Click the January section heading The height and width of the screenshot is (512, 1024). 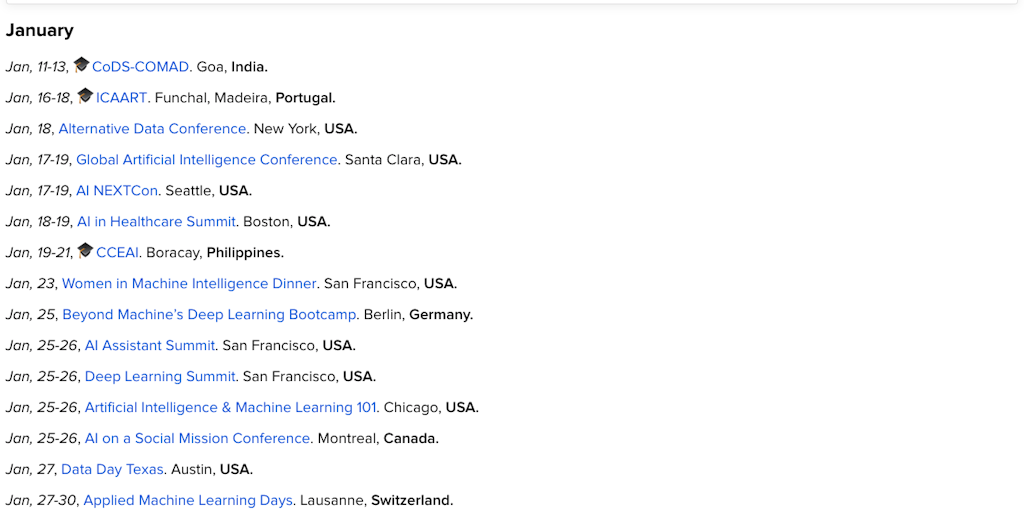pos(40,31)
